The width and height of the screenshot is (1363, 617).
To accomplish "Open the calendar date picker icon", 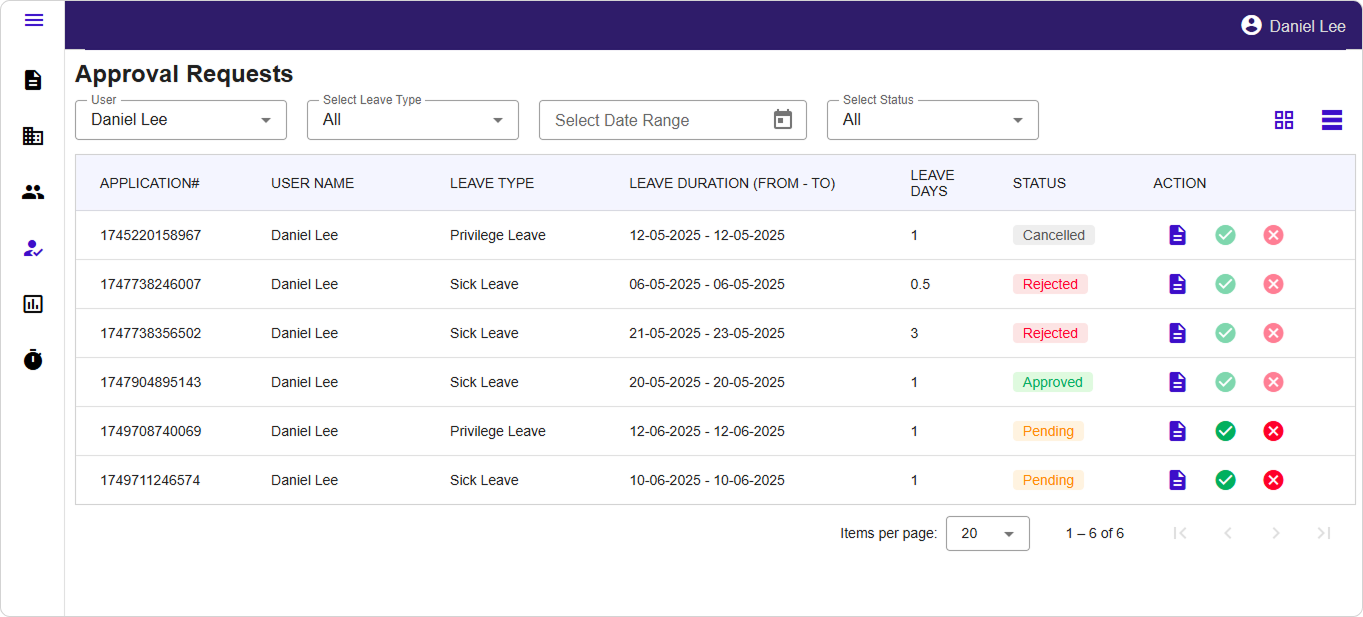I will pos(783,120).
